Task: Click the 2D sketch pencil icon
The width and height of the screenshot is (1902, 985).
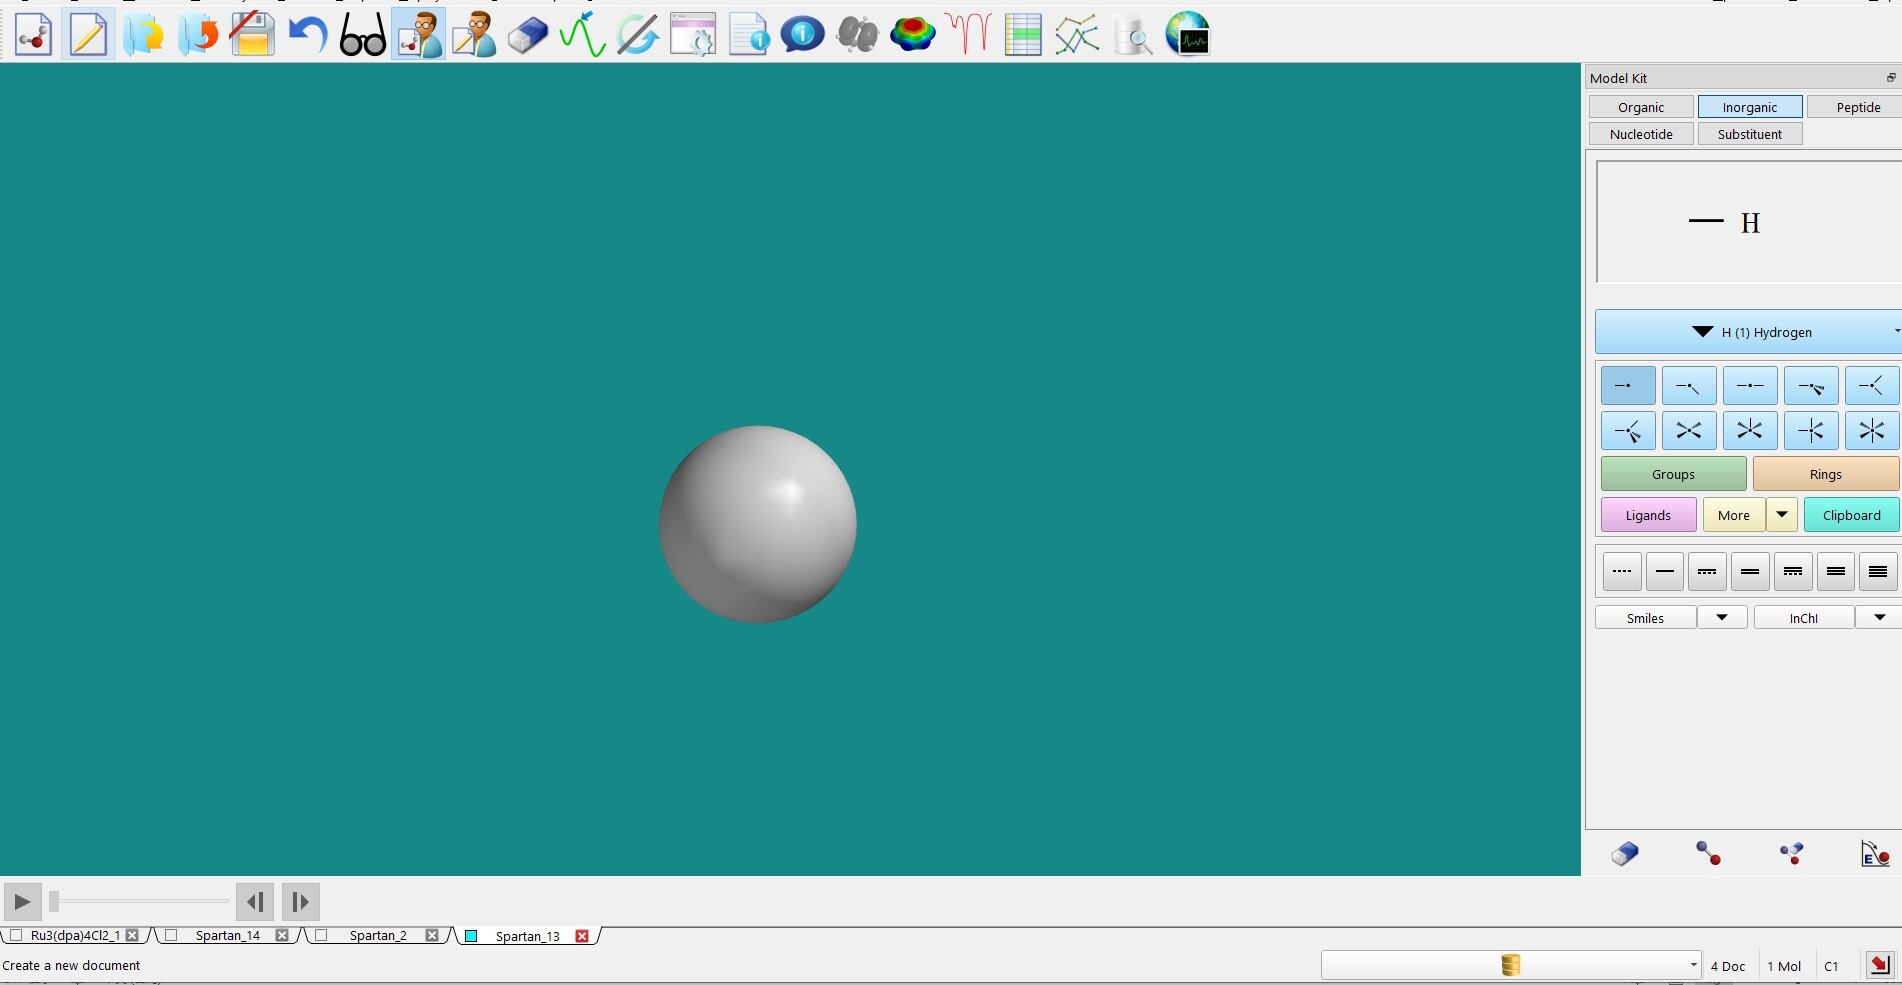Action: tap(88, 34)
